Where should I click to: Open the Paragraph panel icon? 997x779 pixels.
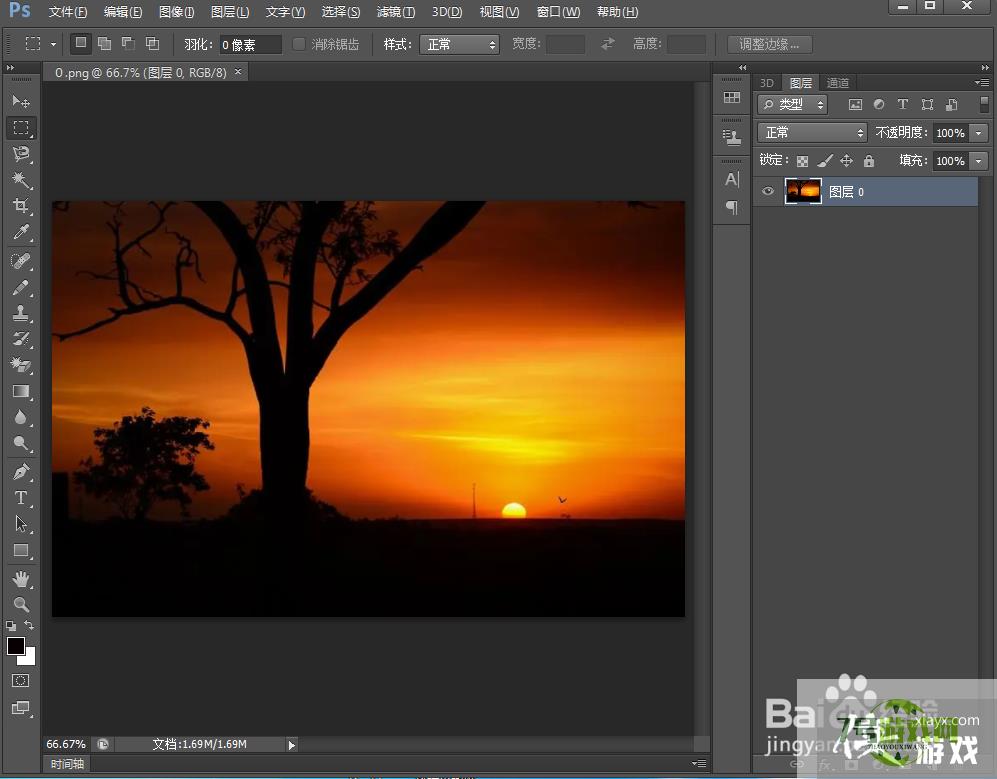coord(732,207)
